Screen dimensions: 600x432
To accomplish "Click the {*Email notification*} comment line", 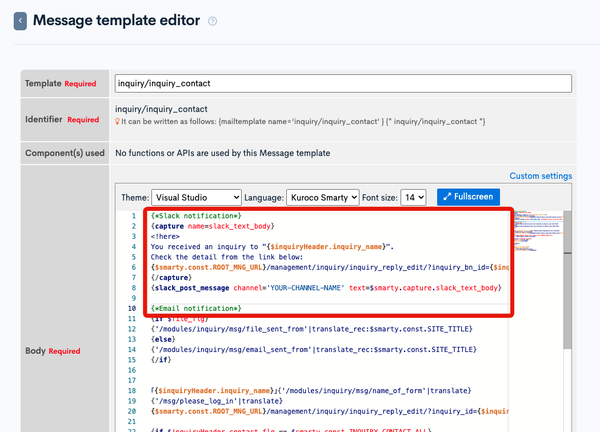I will coord(196,308).
